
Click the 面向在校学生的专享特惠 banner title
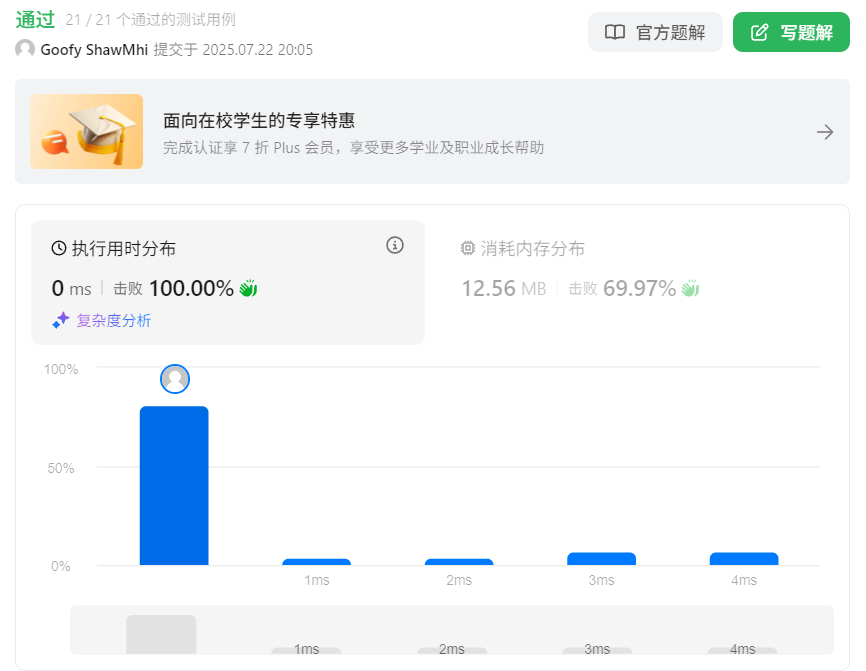click(x=259, y=120)
